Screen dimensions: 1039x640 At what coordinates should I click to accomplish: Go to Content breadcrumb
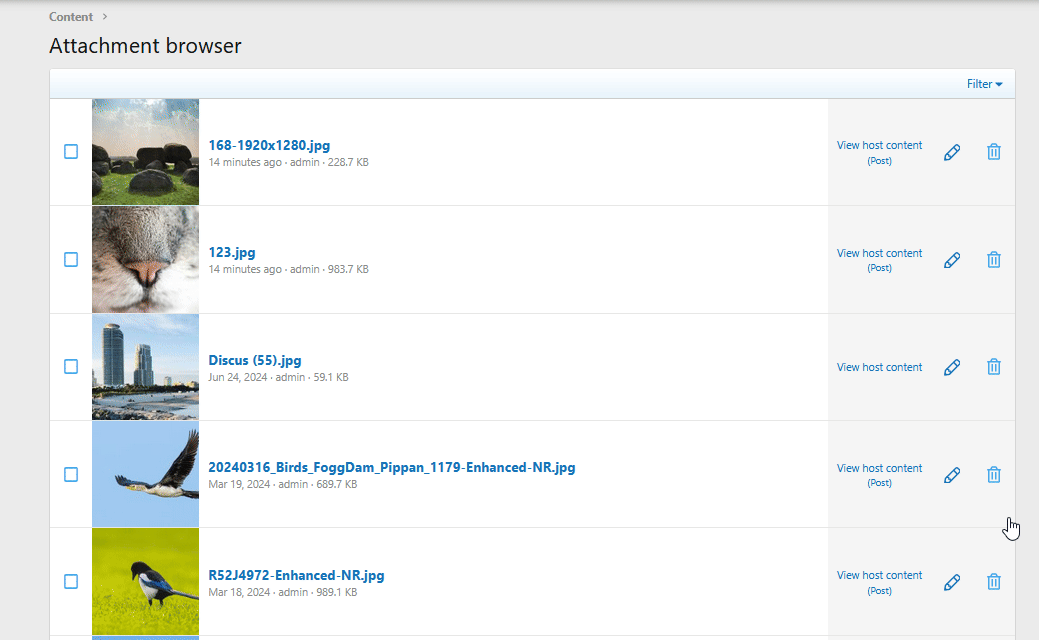point(71,17)
